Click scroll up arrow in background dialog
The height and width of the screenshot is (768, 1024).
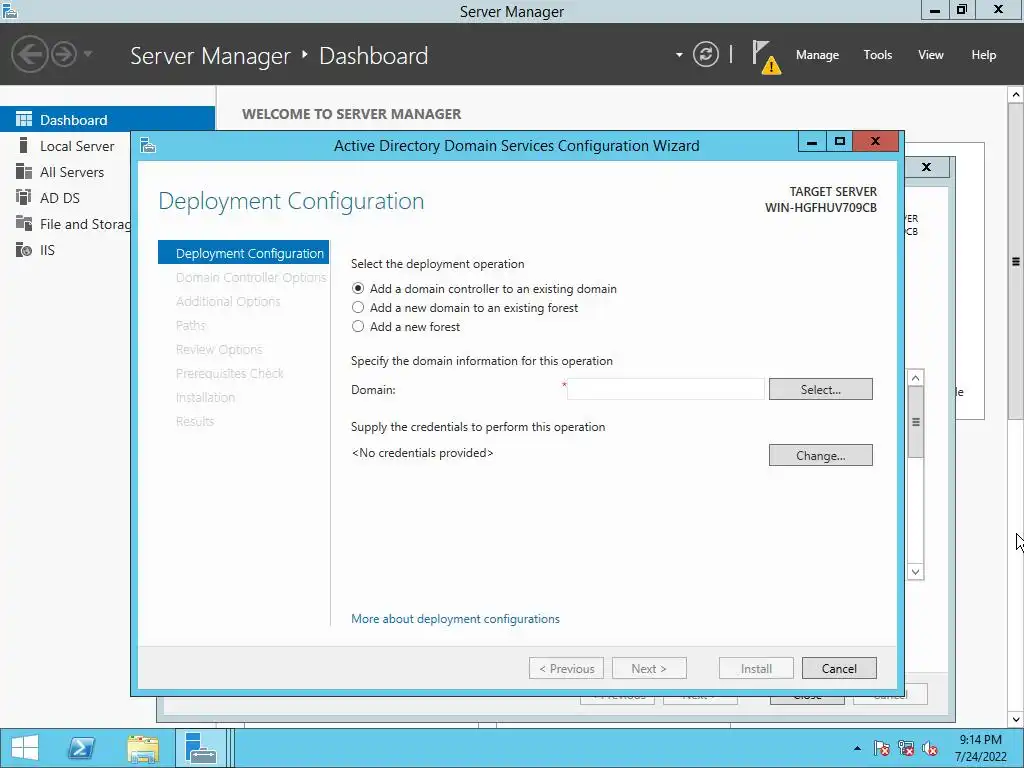pos(916,378)
